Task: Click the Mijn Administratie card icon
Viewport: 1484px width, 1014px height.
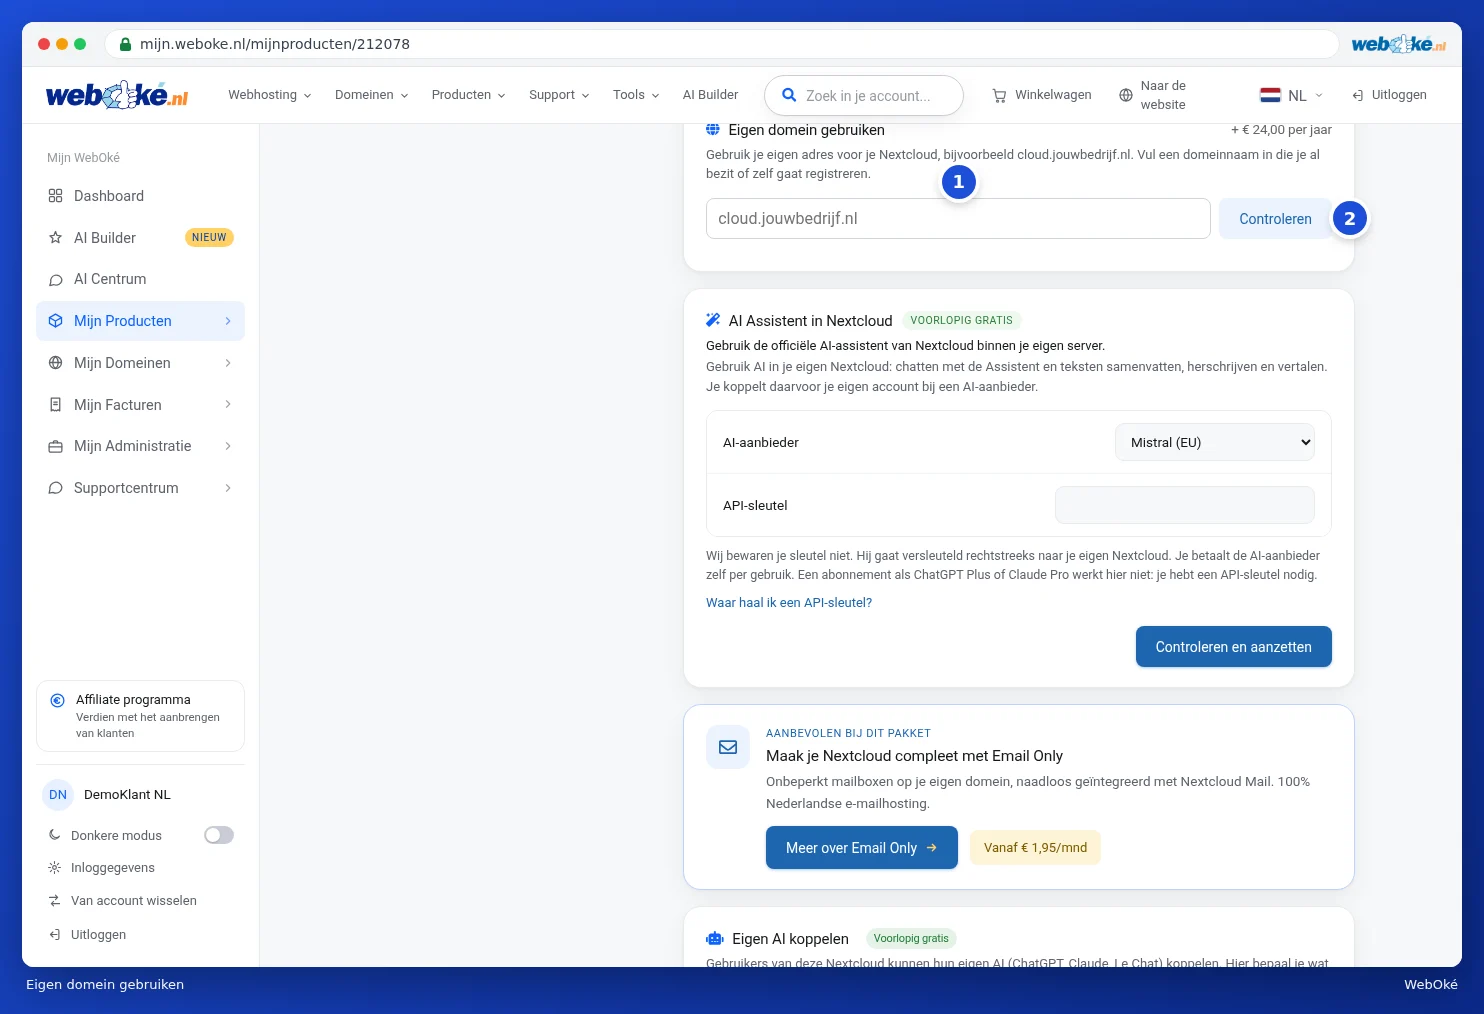Action: click(56, 446)
